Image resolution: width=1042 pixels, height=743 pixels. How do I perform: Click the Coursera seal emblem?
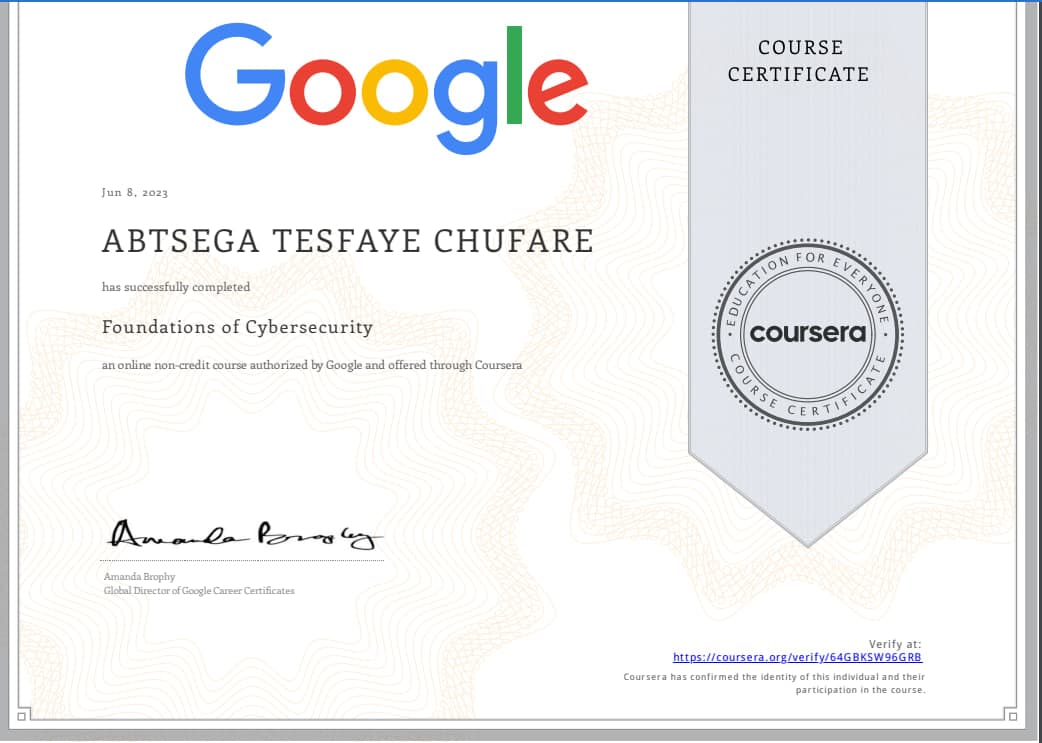point(807,334)
